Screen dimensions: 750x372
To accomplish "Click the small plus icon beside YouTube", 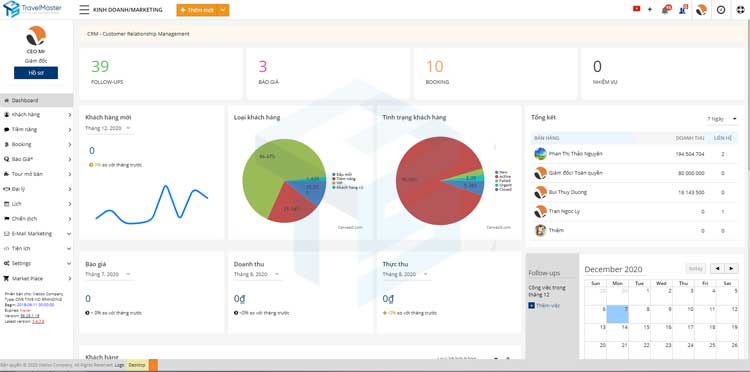I will click(650, 9).
